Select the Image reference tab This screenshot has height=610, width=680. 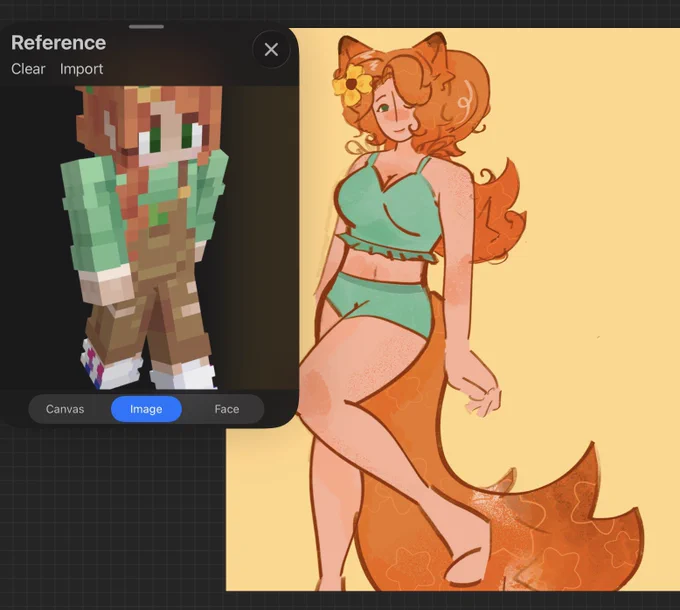pos(146,409)
